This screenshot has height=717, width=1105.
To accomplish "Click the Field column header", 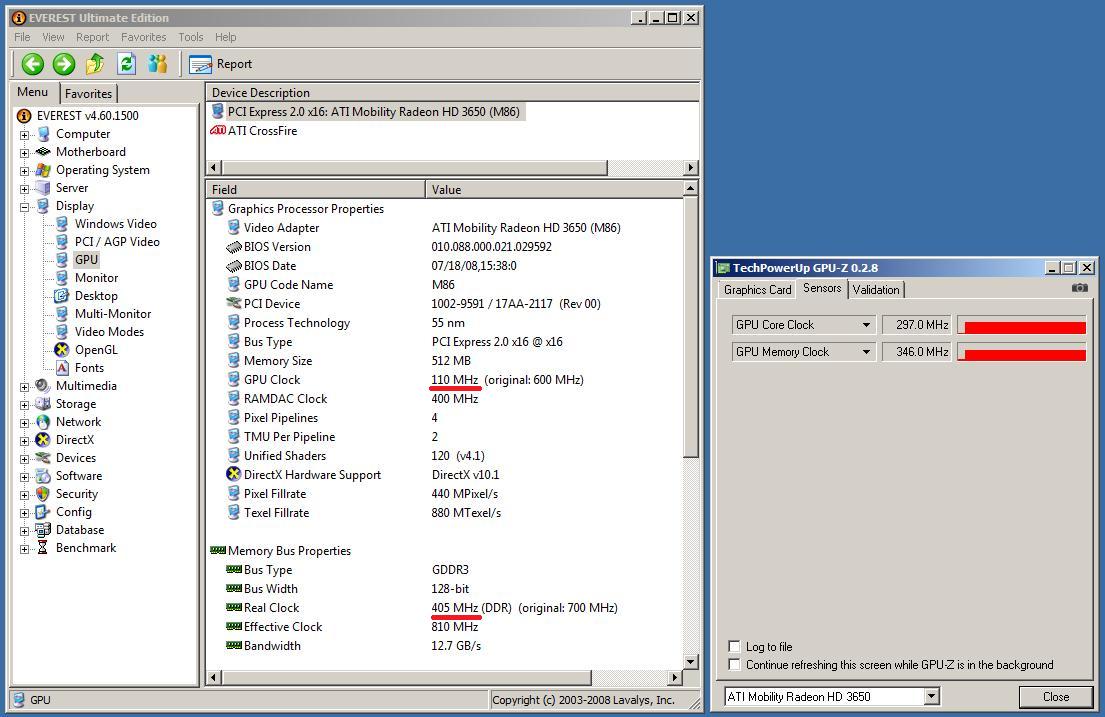I will pyautogui.click(x=316, y=190).
